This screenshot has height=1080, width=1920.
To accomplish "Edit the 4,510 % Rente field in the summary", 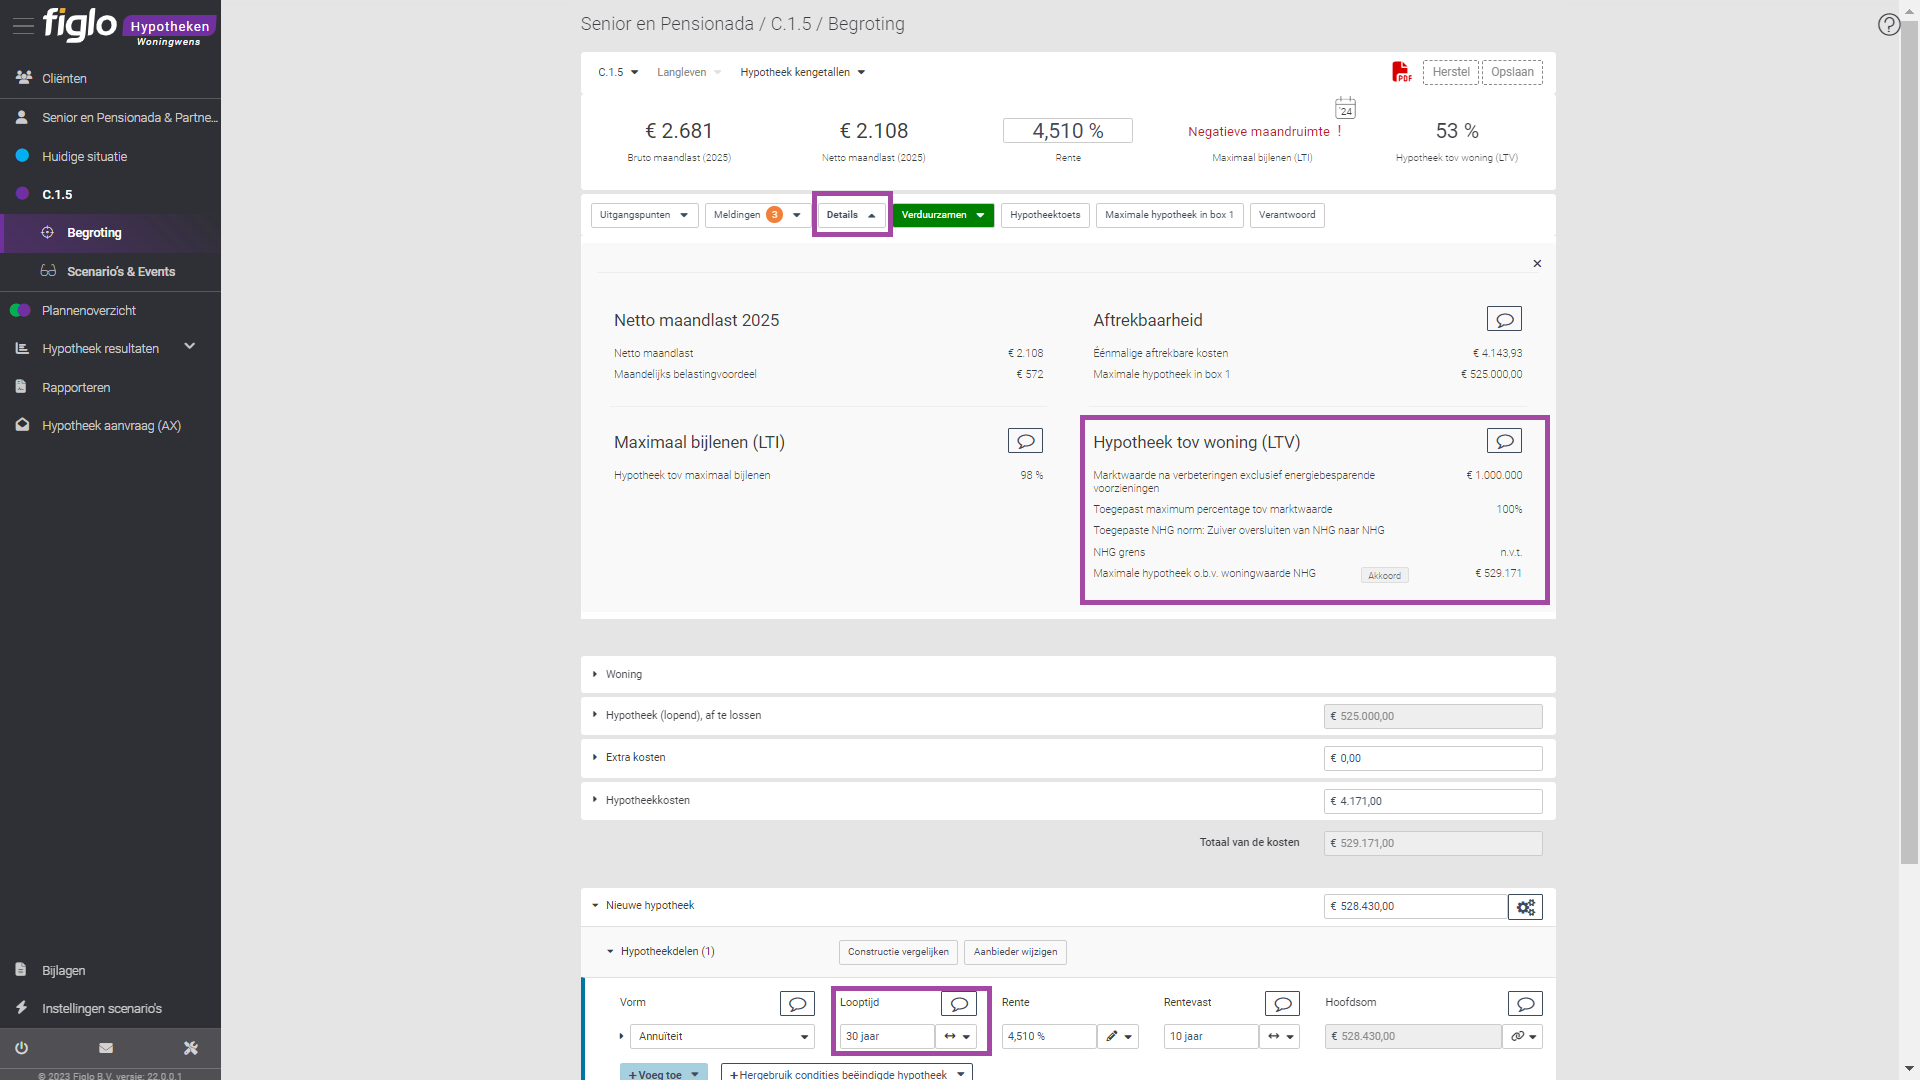I will (x=1067, y=131).
